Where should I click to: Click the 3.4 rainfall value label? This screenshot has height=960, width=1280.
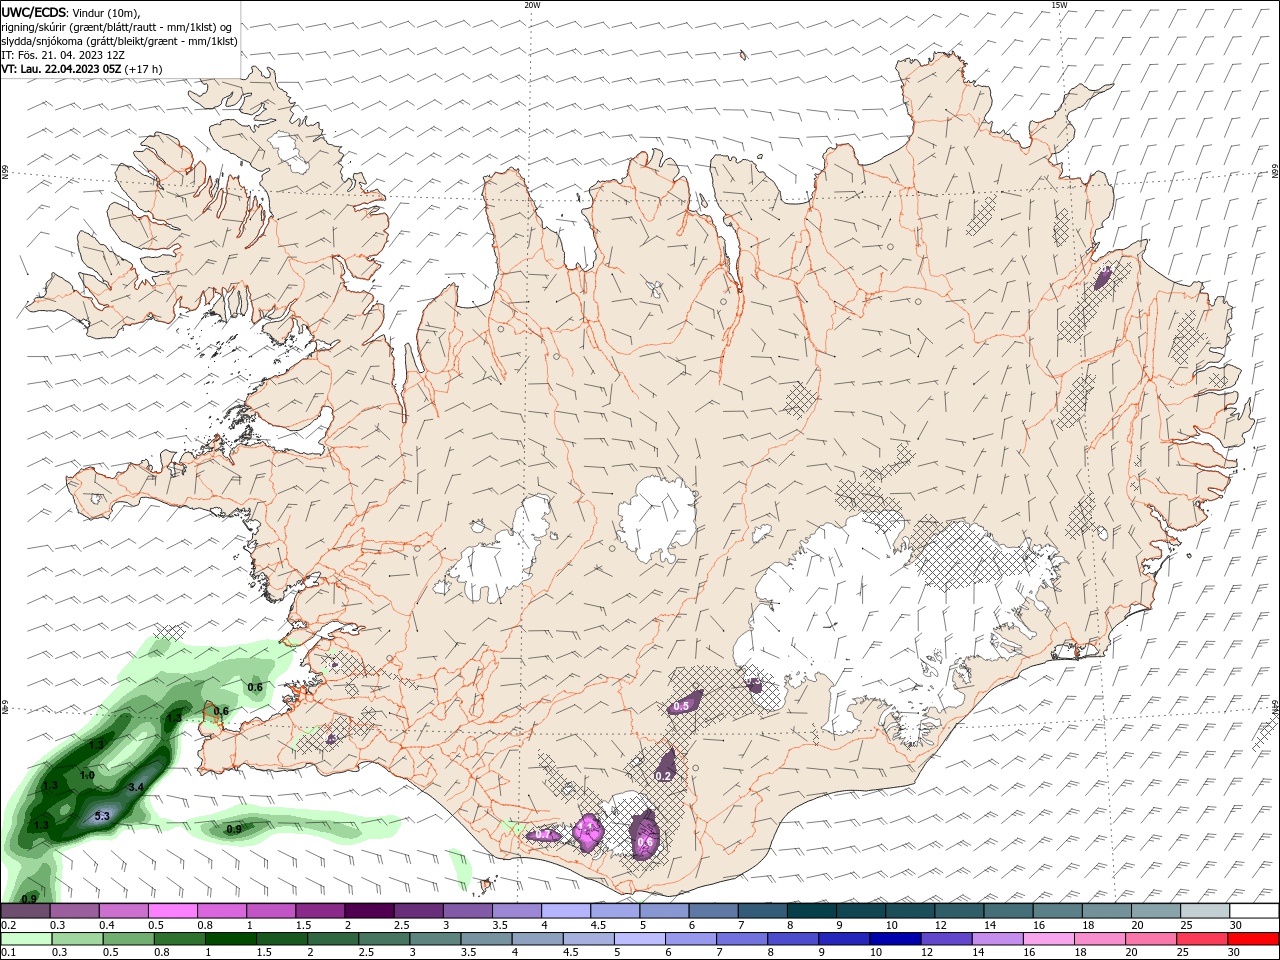(x=137, y=788)
